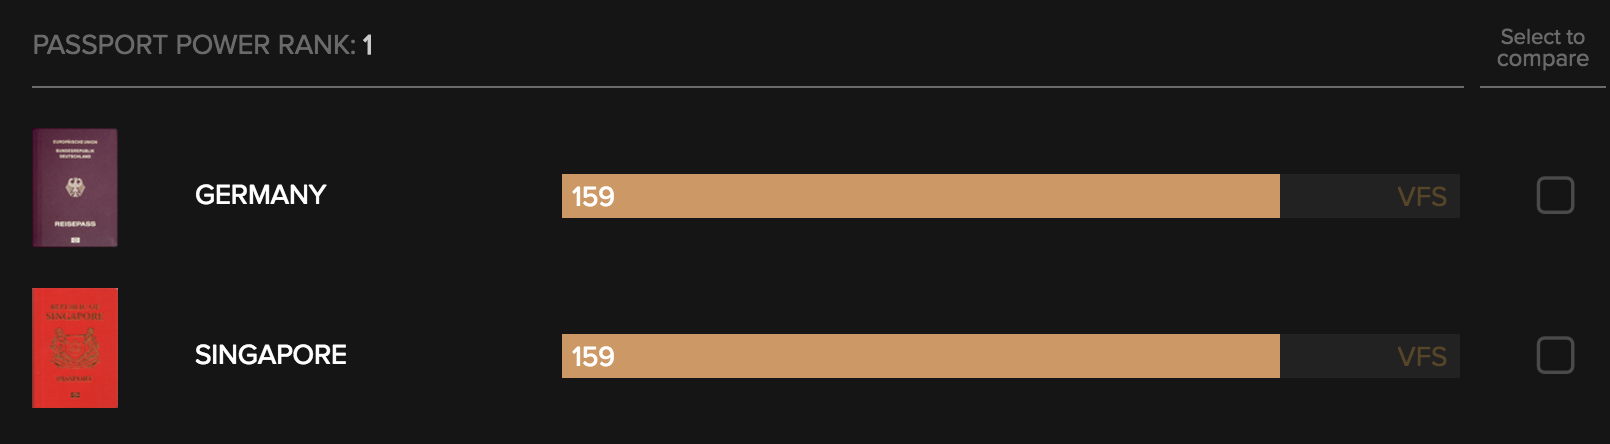This screenshot has height=444, width=1610.
Task: Click the VFS label in Germany's row
Action: (x=1421, y=197)
